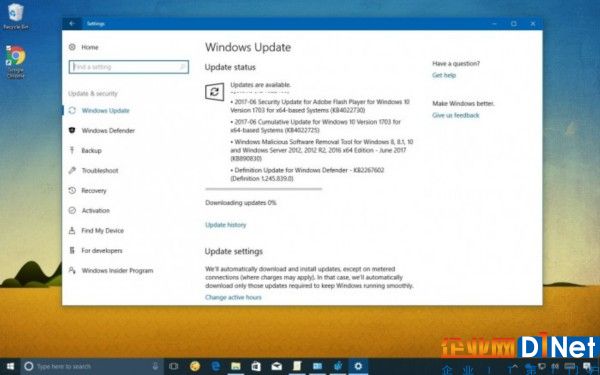
Task: Launch File Explorer from the taskbar
Action: click(236, 366)
